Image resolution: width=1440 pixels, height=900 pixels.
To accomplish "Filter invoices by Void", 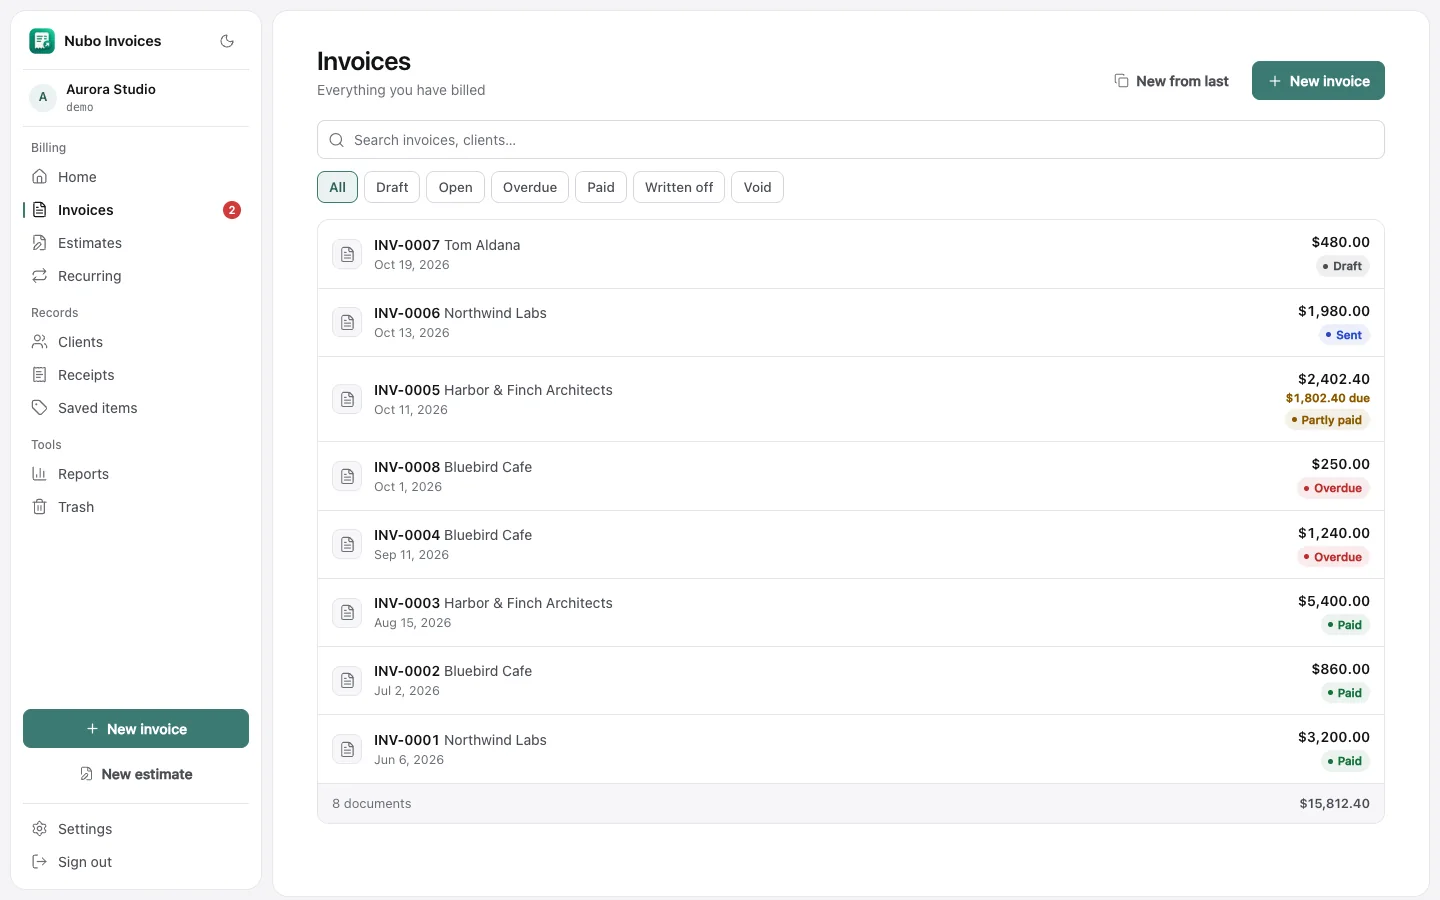I will (757, 187).
